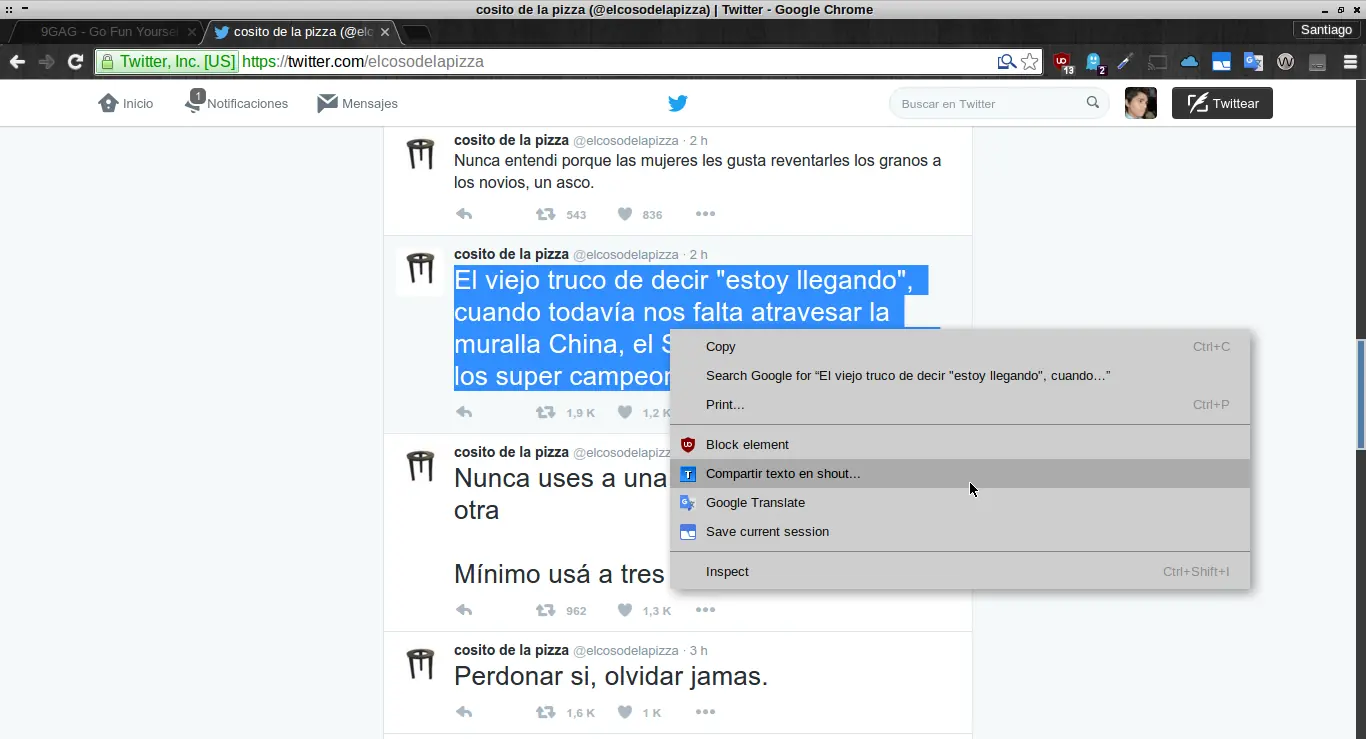
Task: Open the Session Buddy extension icon
Action: point(1221,62)
